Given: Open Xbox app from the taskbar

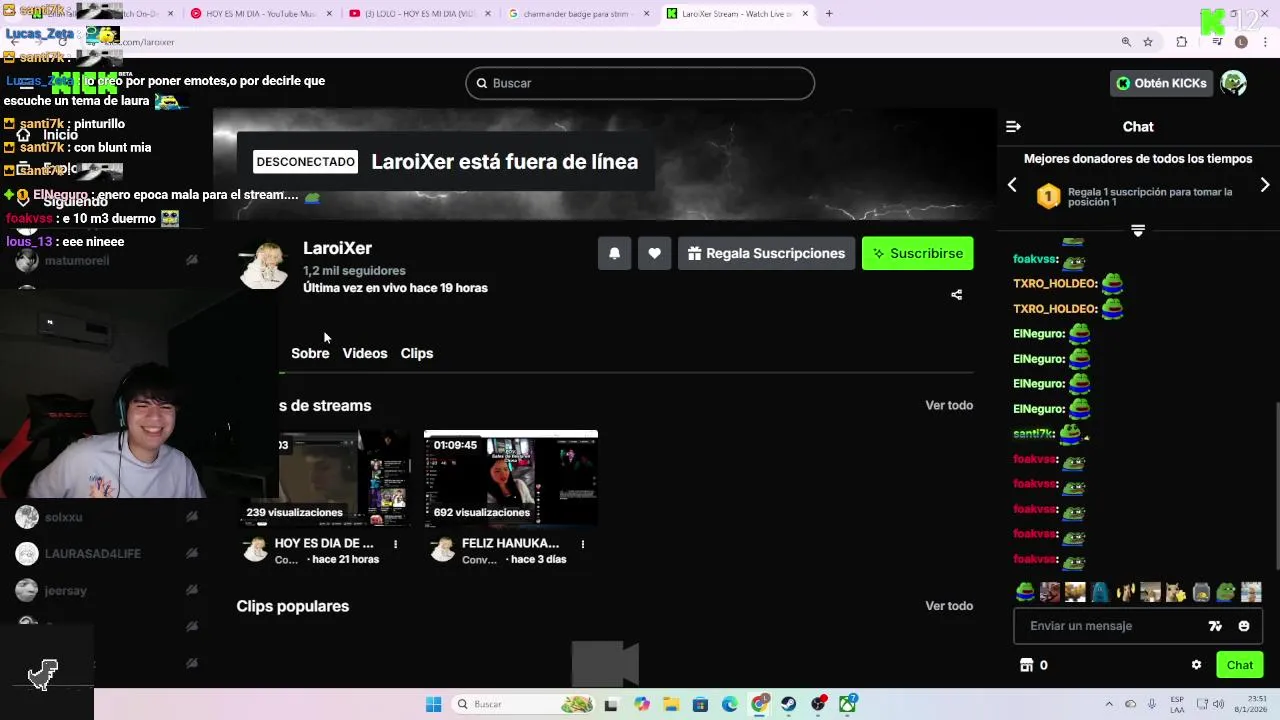Looking at the screenshot, I should click(x=848, y=704).
